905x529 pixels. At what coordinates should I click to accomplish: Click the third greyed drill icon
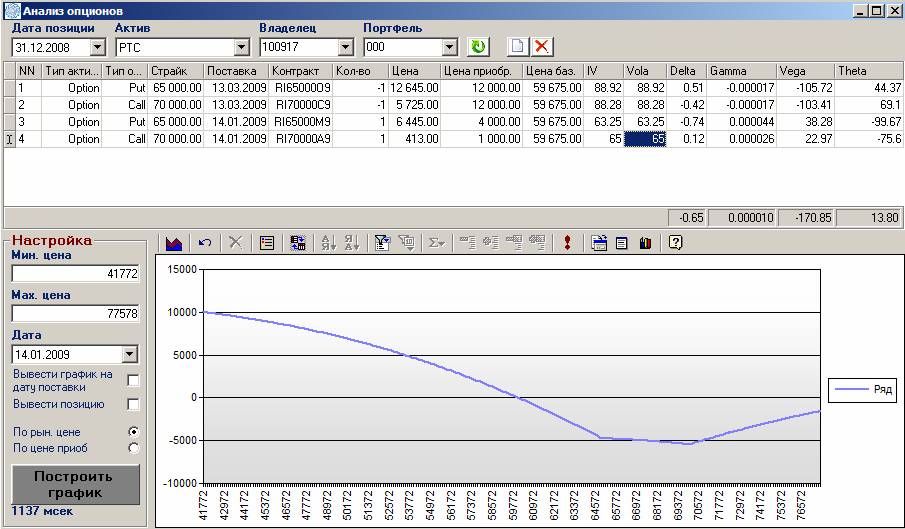tap(514, 243)
